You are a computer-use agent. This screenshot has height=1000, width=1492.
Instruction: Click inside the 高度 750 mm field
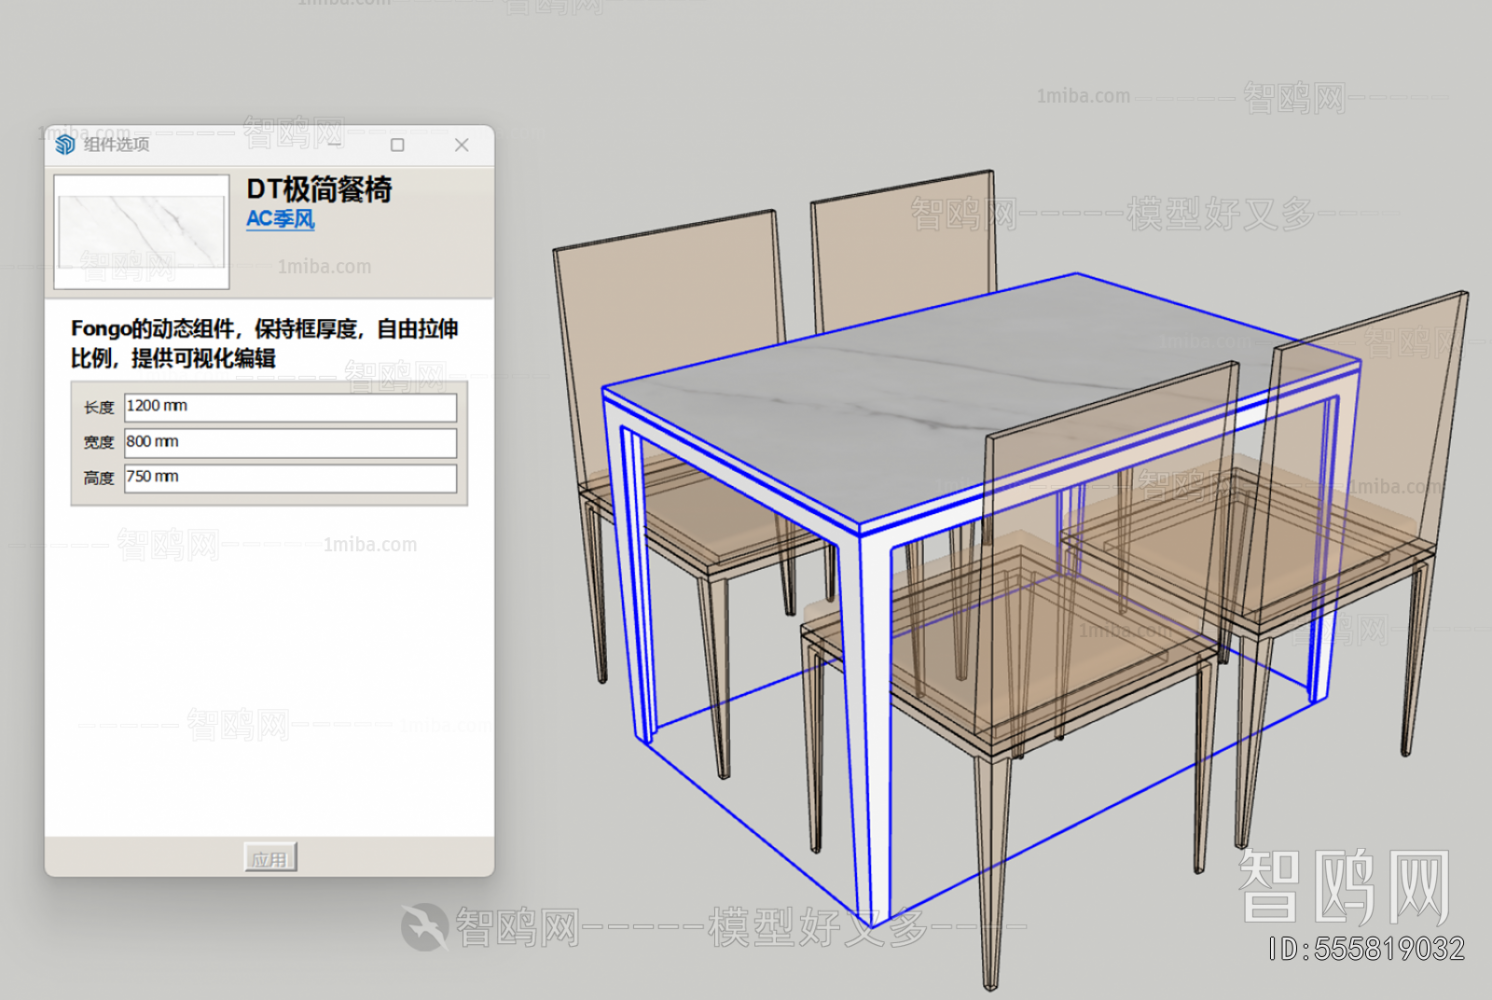click(290, 479)
